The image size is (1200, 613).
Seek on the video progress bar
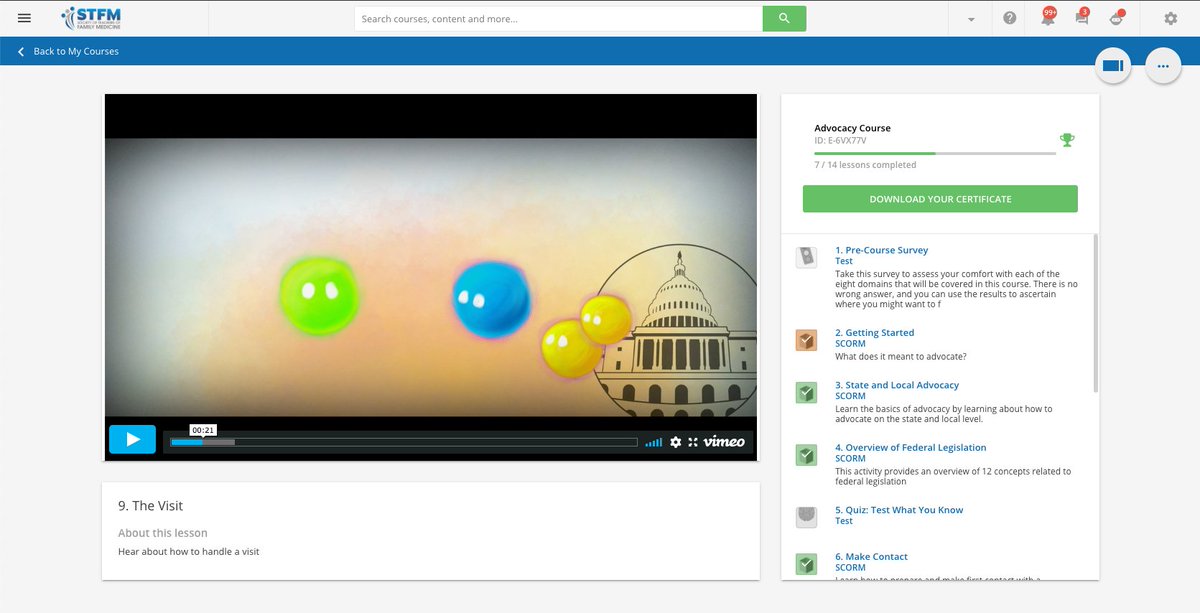pyautogui.click(x=404, y=442)
